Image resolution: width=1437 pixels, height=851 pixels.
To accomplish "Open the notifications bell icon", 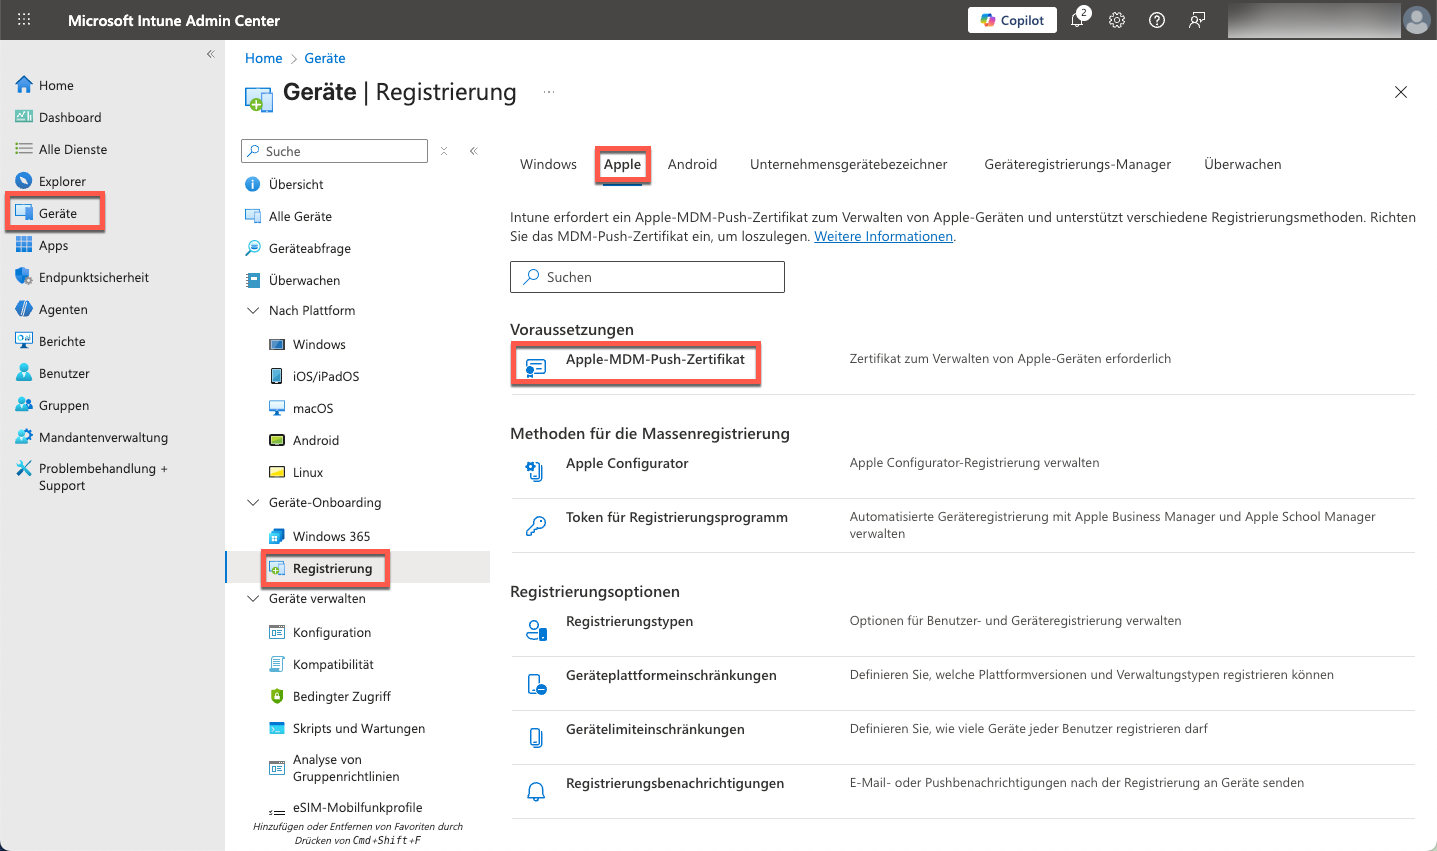I will click(x=1077, y=20).
